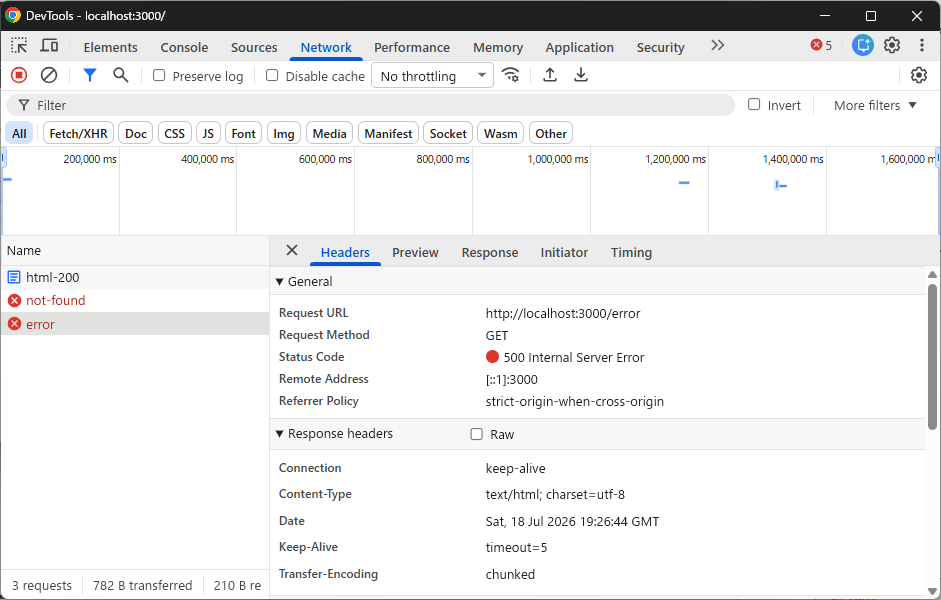Open the Performance panel
This screenshot has height=600, width=941.
(412, 47)
